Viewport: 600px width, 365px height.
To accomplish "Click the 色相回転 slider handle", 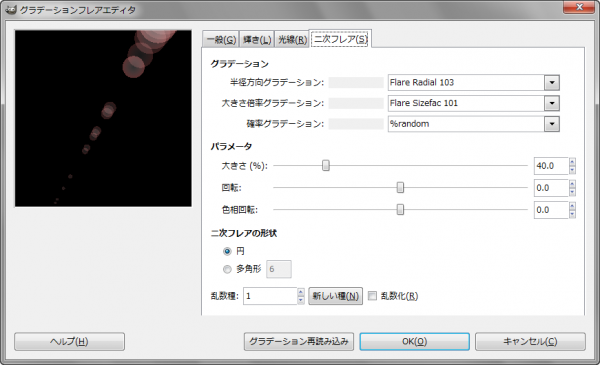I will [x=400, y=209].
